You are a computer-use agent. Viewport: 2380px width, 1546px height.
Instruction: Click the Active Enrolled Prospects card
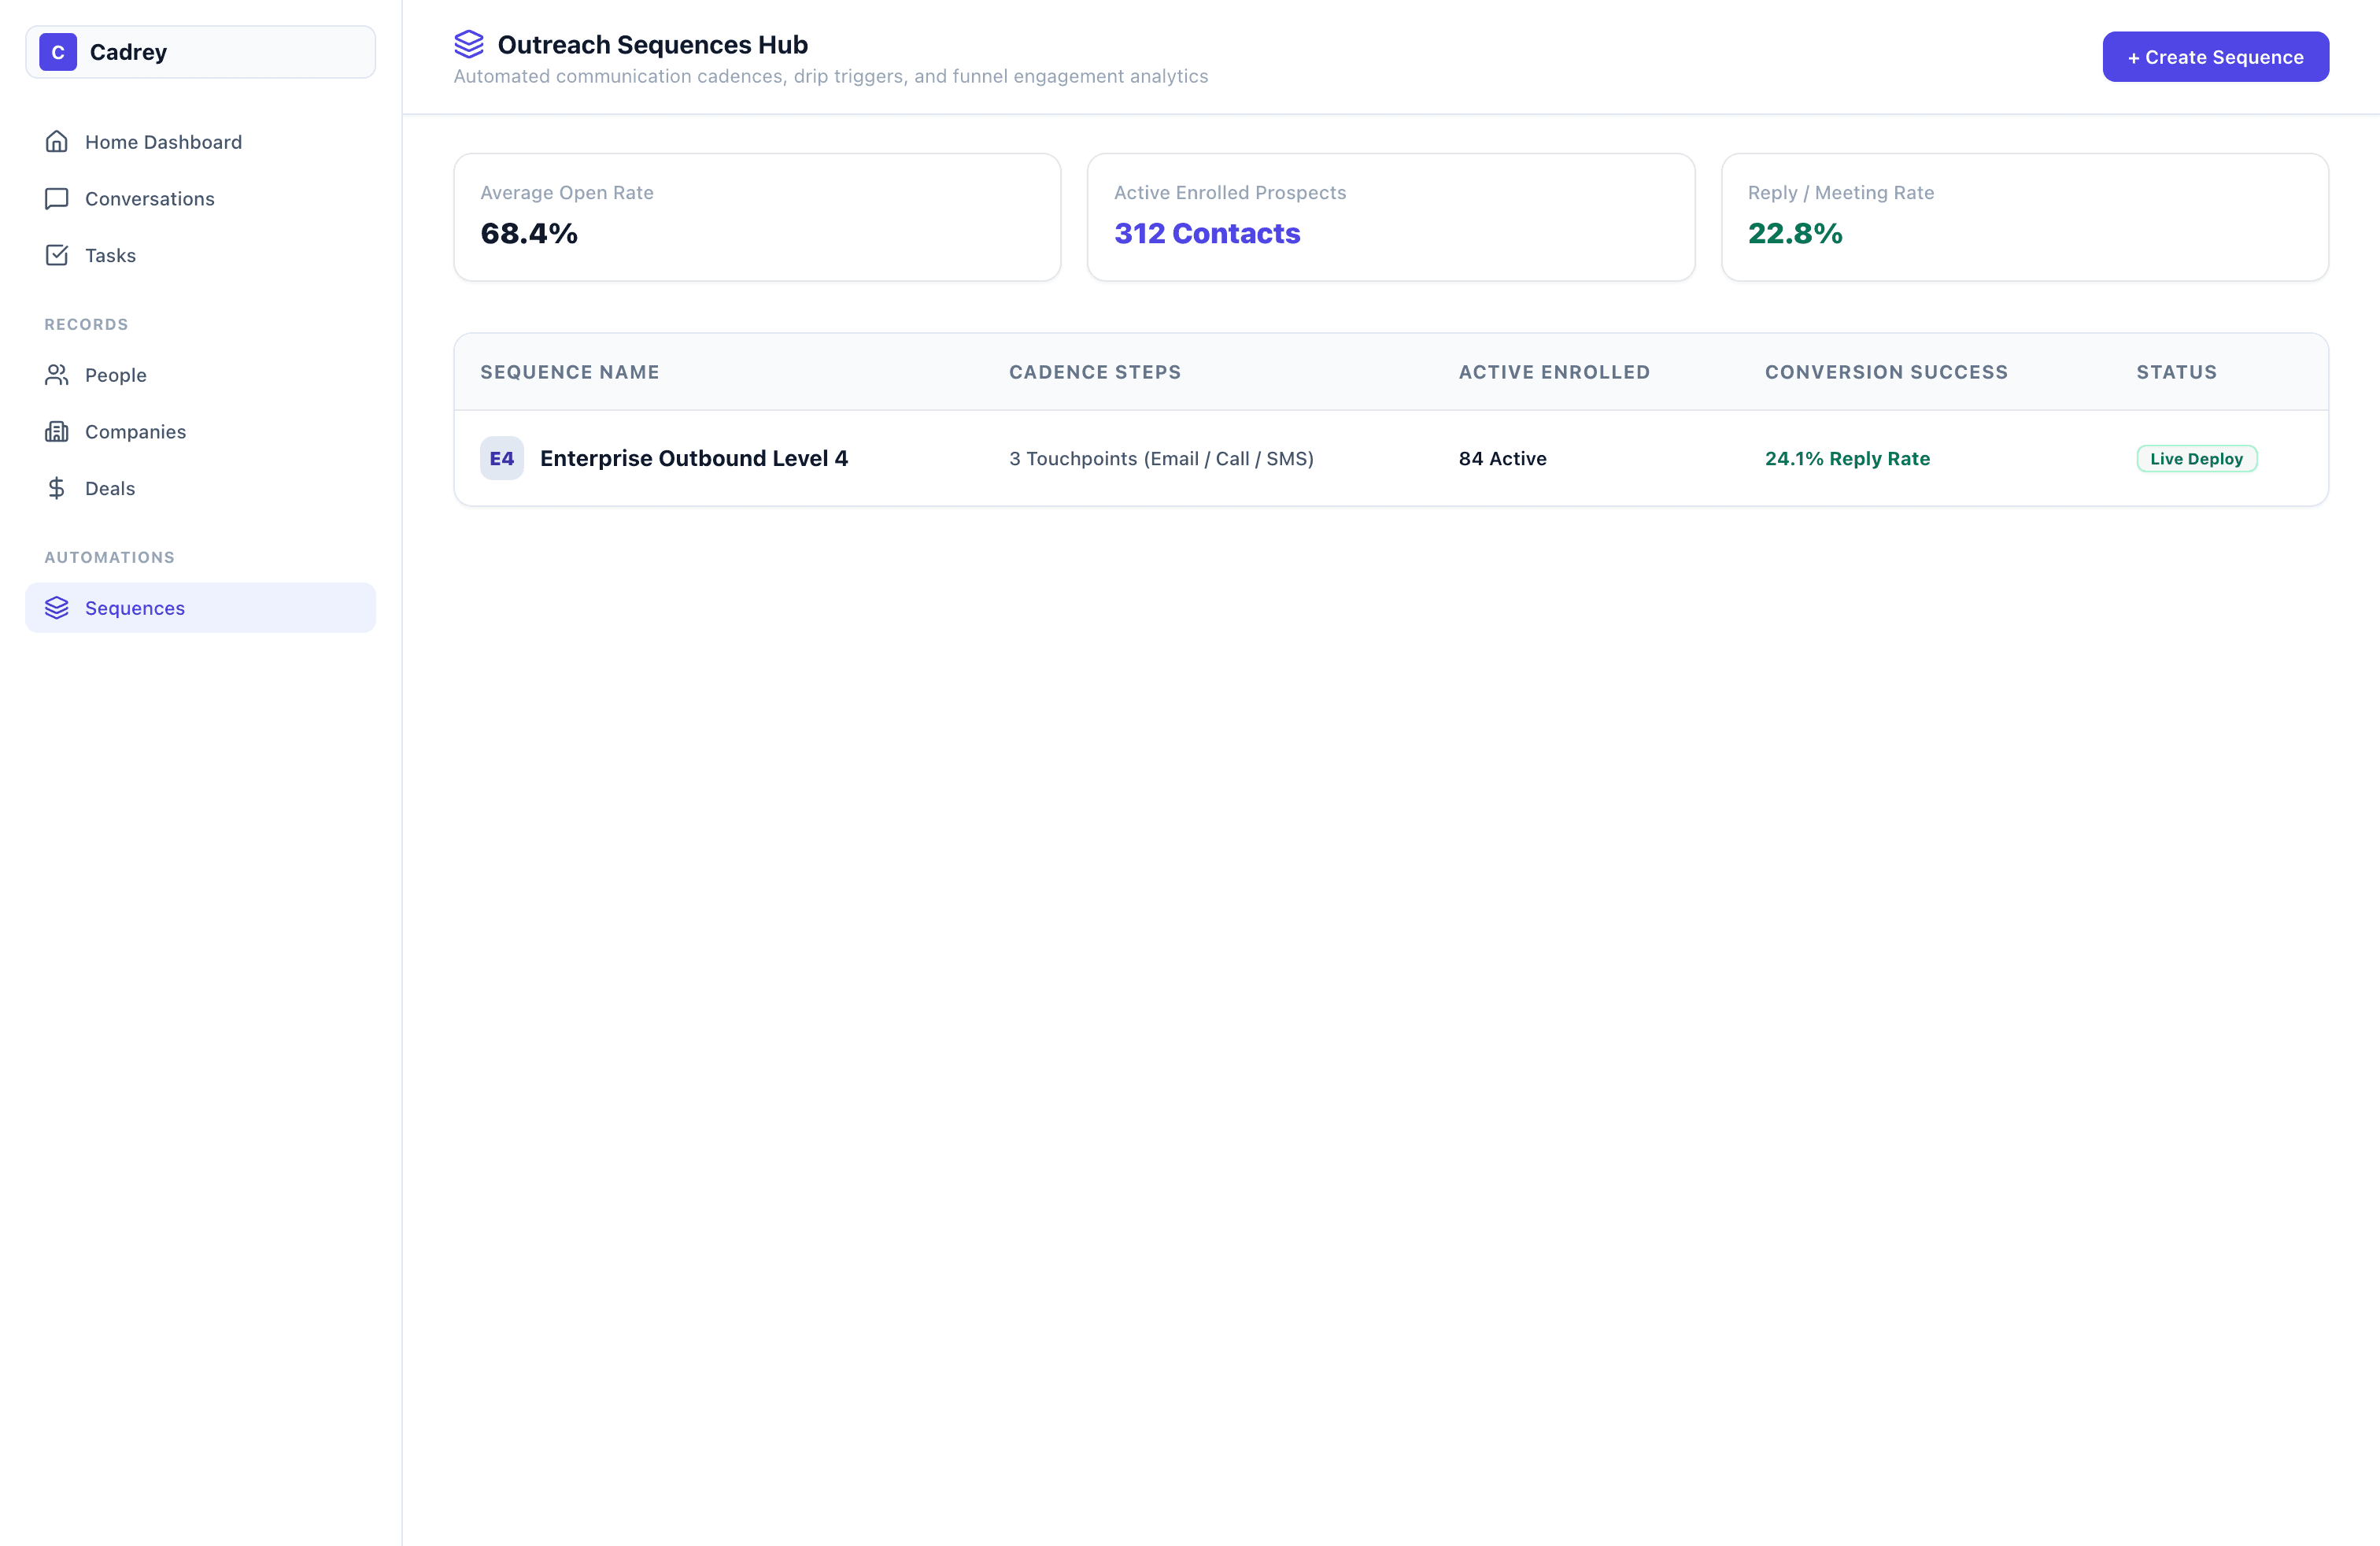point(1391,217)
